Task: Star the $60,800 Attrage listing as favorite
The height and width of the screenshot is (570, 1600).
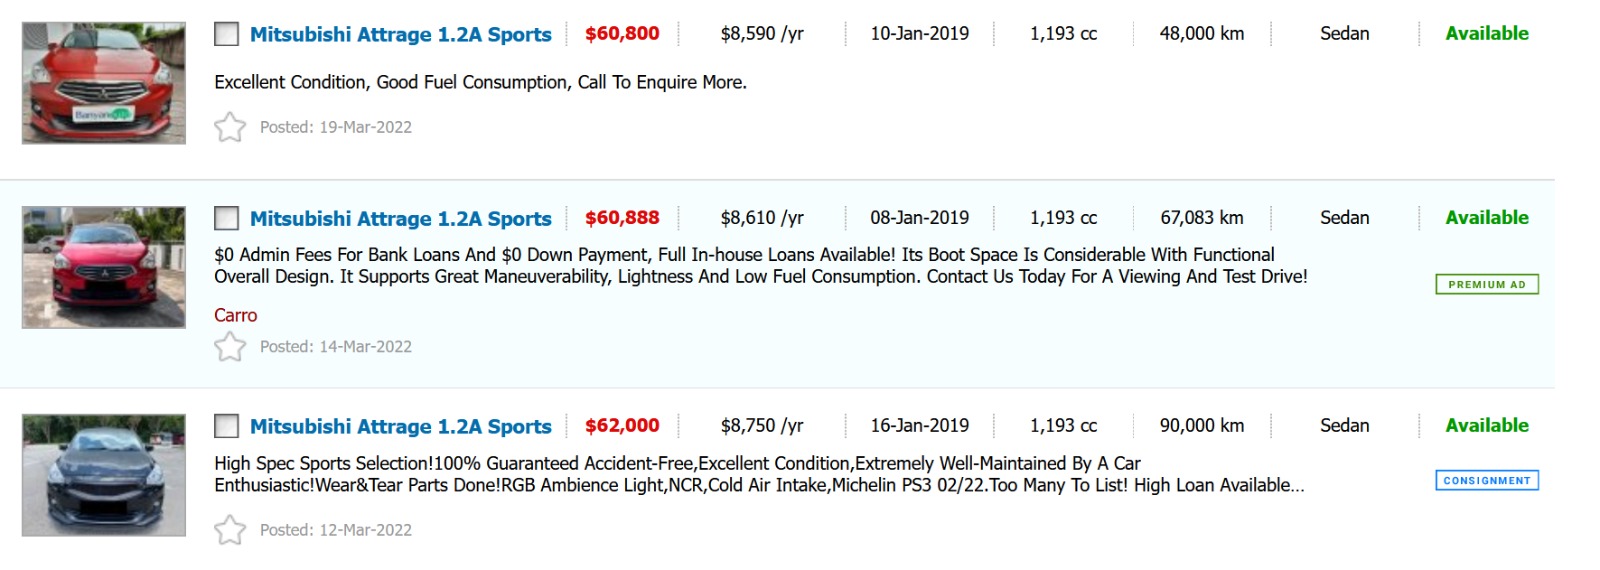Action: click(x=230, y=127)
